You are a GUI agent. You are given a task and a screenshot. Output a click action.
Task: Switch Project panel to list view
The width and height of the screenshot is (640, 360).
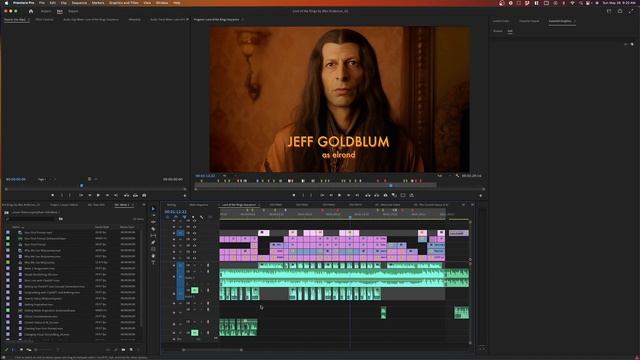[x=13, y=350]
